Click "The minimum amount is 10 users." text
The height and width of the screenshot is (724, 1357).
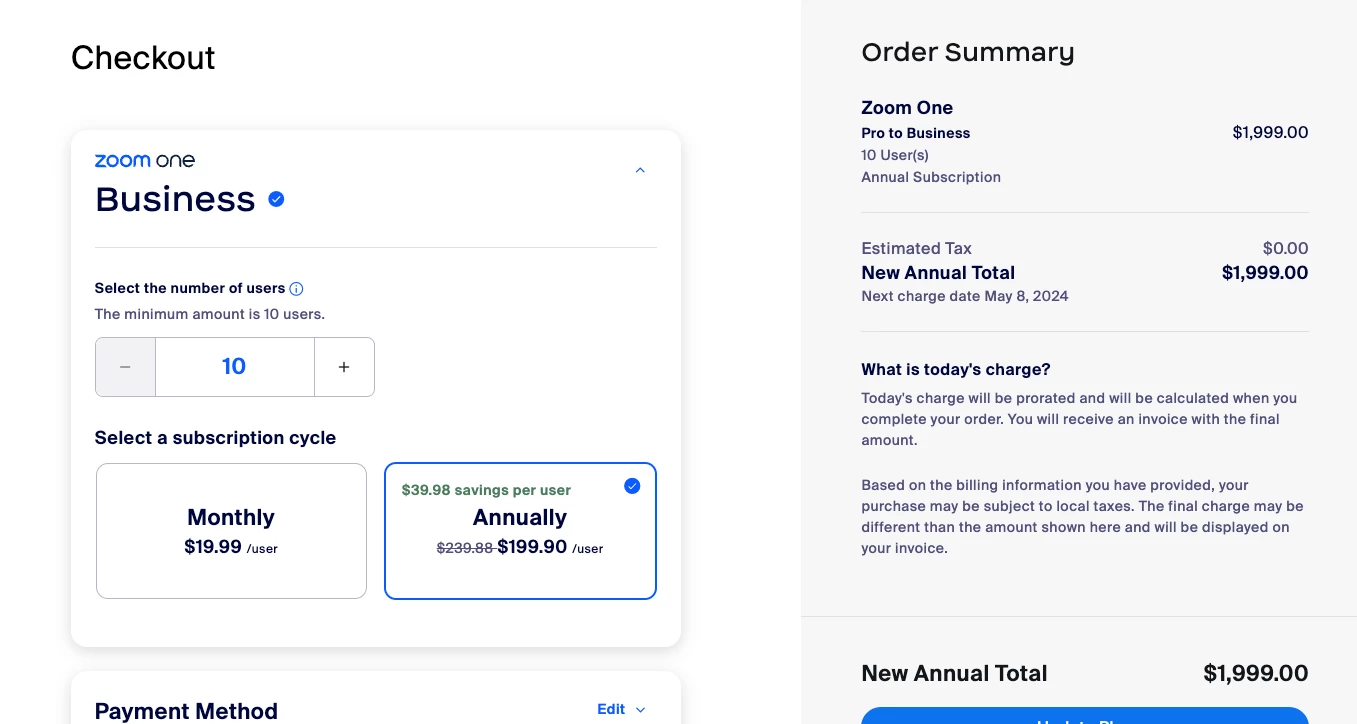[x=210, y=314]
